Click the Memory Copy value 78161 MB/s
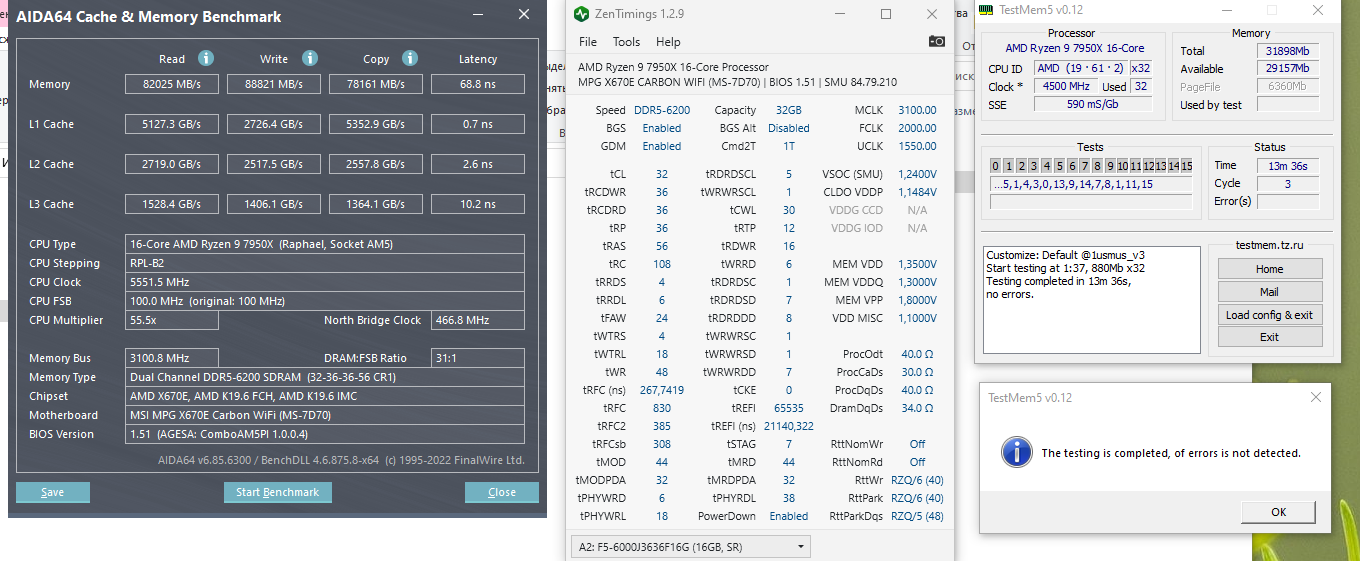This screenshot has height=561, width=1360. (376, 84)
